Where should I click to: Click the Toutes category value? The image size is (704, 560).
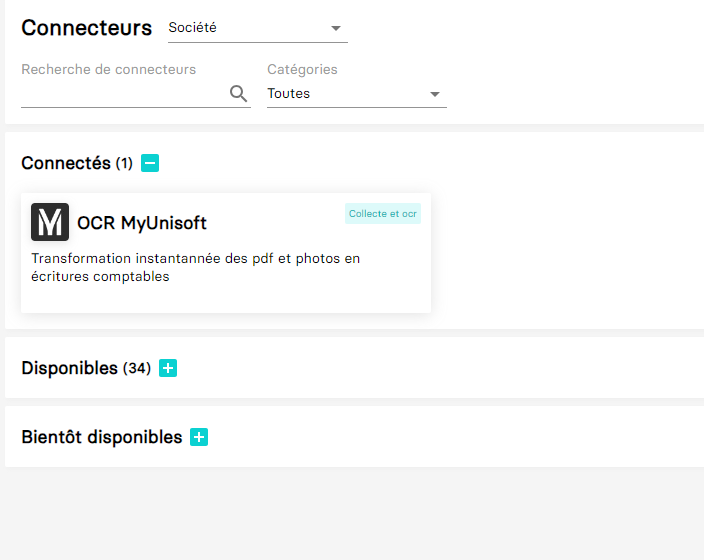pos(288,93)
